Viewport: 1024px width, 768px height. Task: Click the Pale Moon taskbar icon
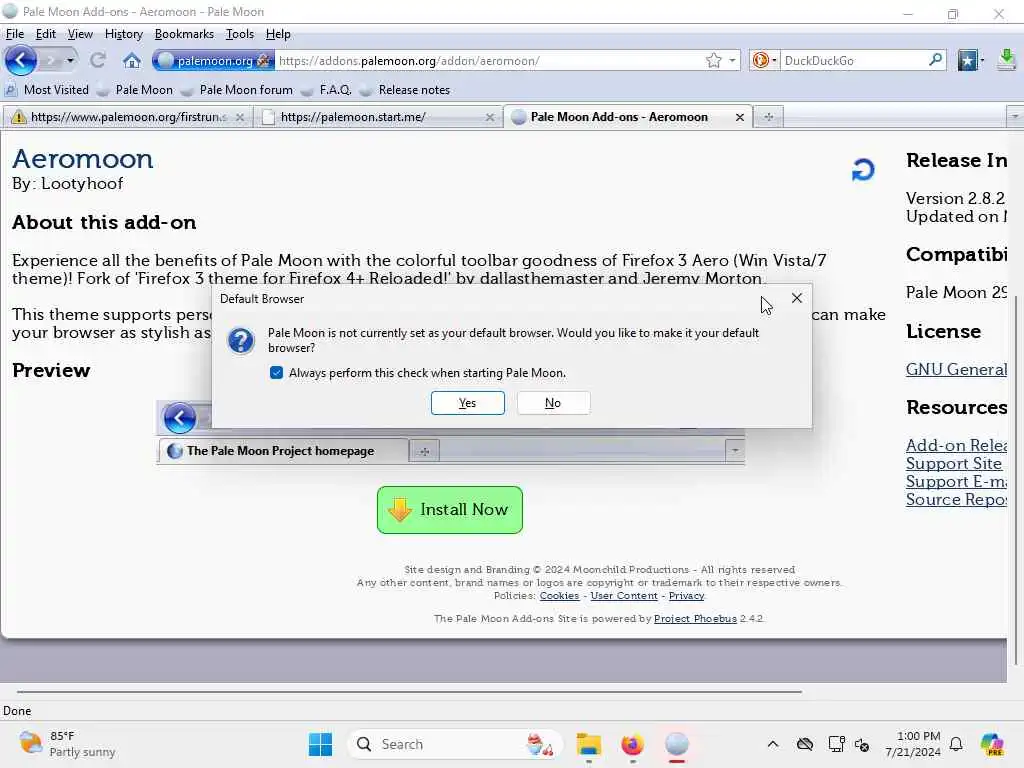(x=677, y=744)
